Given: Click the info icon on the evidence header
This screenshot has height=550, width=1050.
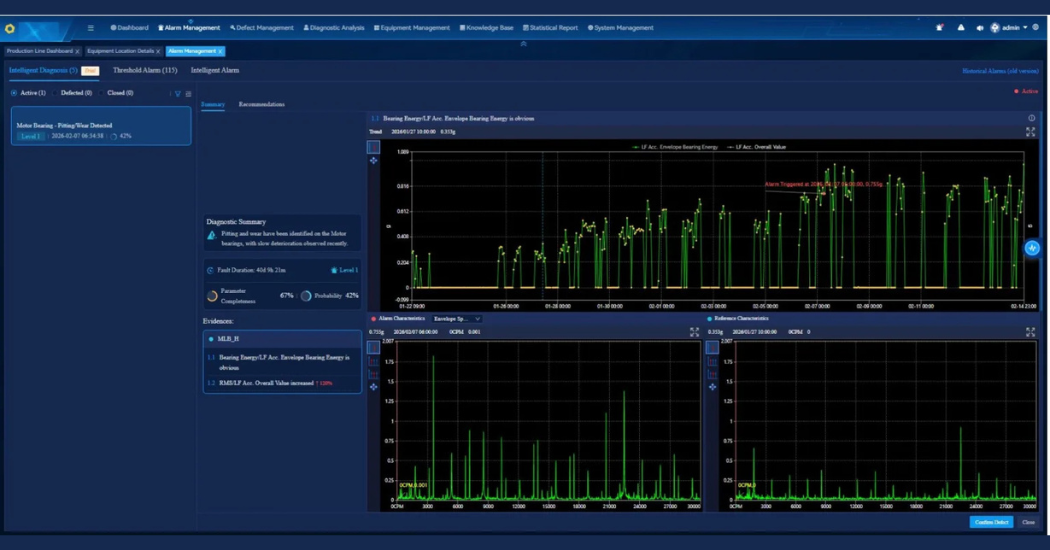Looking at the screenshot, I should click(x=1031, y=118).
